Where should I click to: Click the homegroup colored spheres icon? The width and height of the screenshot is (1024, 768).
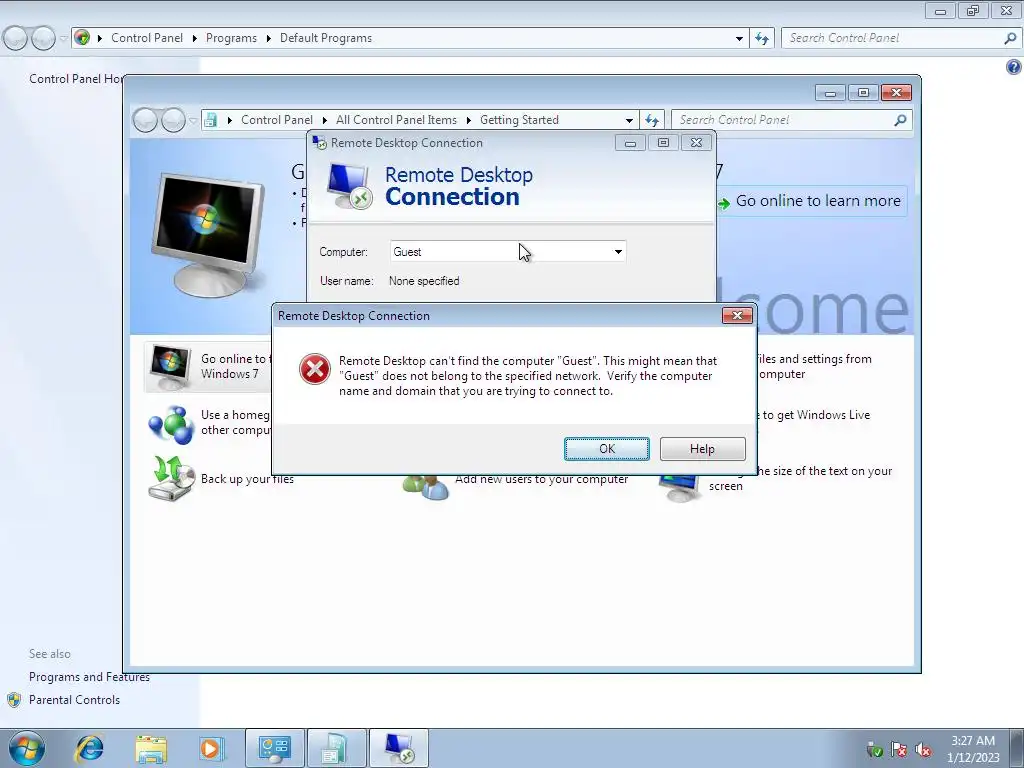pyautogui.click(x=171, y=424)
